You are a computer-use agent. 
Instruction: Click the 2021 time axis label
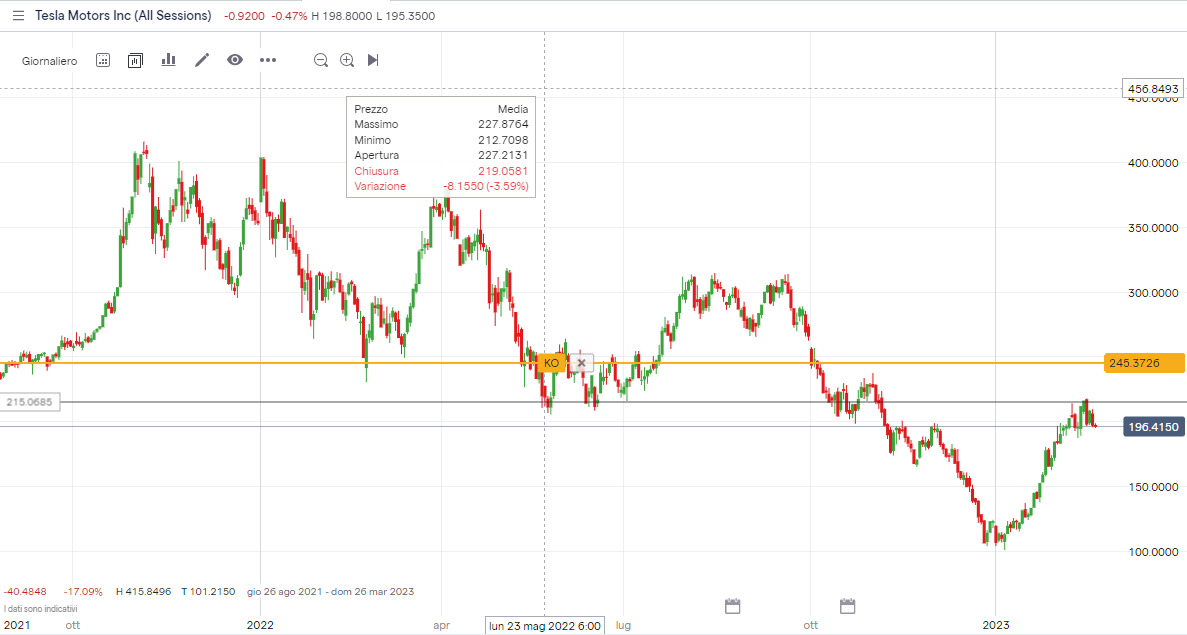click(17, 625)
